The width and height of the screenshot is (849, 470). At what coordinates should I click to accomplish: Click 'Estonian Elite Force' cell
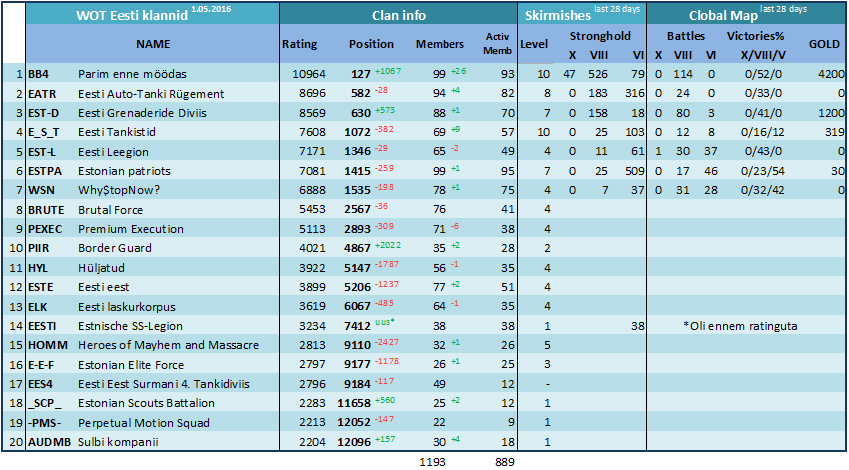(x=131, y=365)
